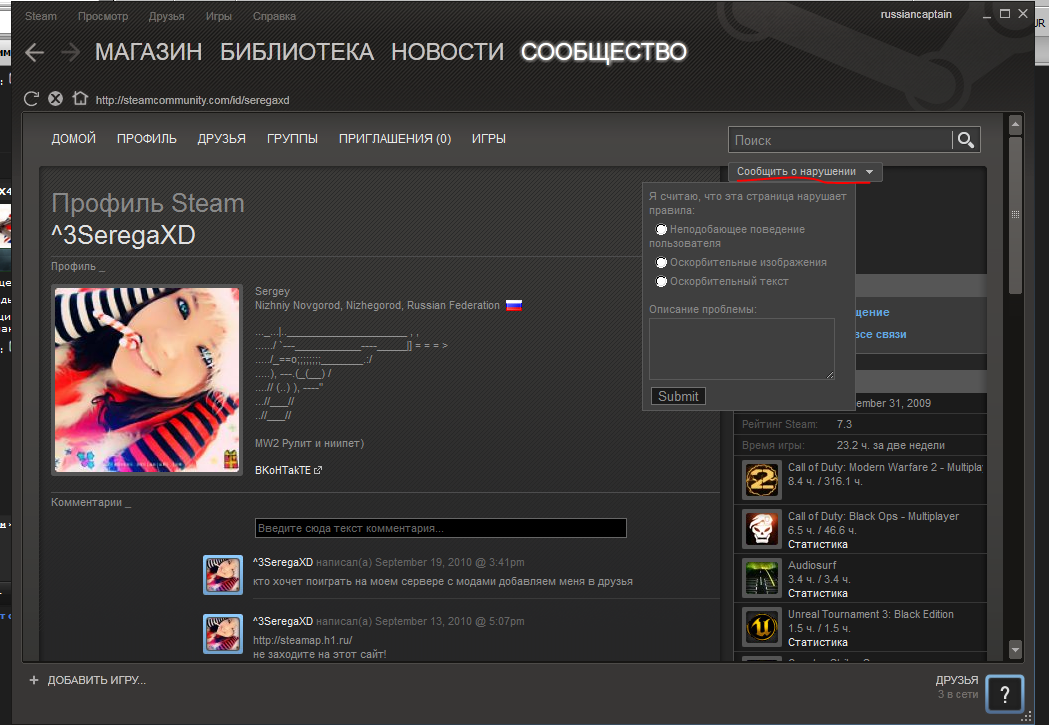The width and height of the screenshot is (1049, 725).
Task: Click the Описание проблемы text area
Action: (x=741, y=349)
